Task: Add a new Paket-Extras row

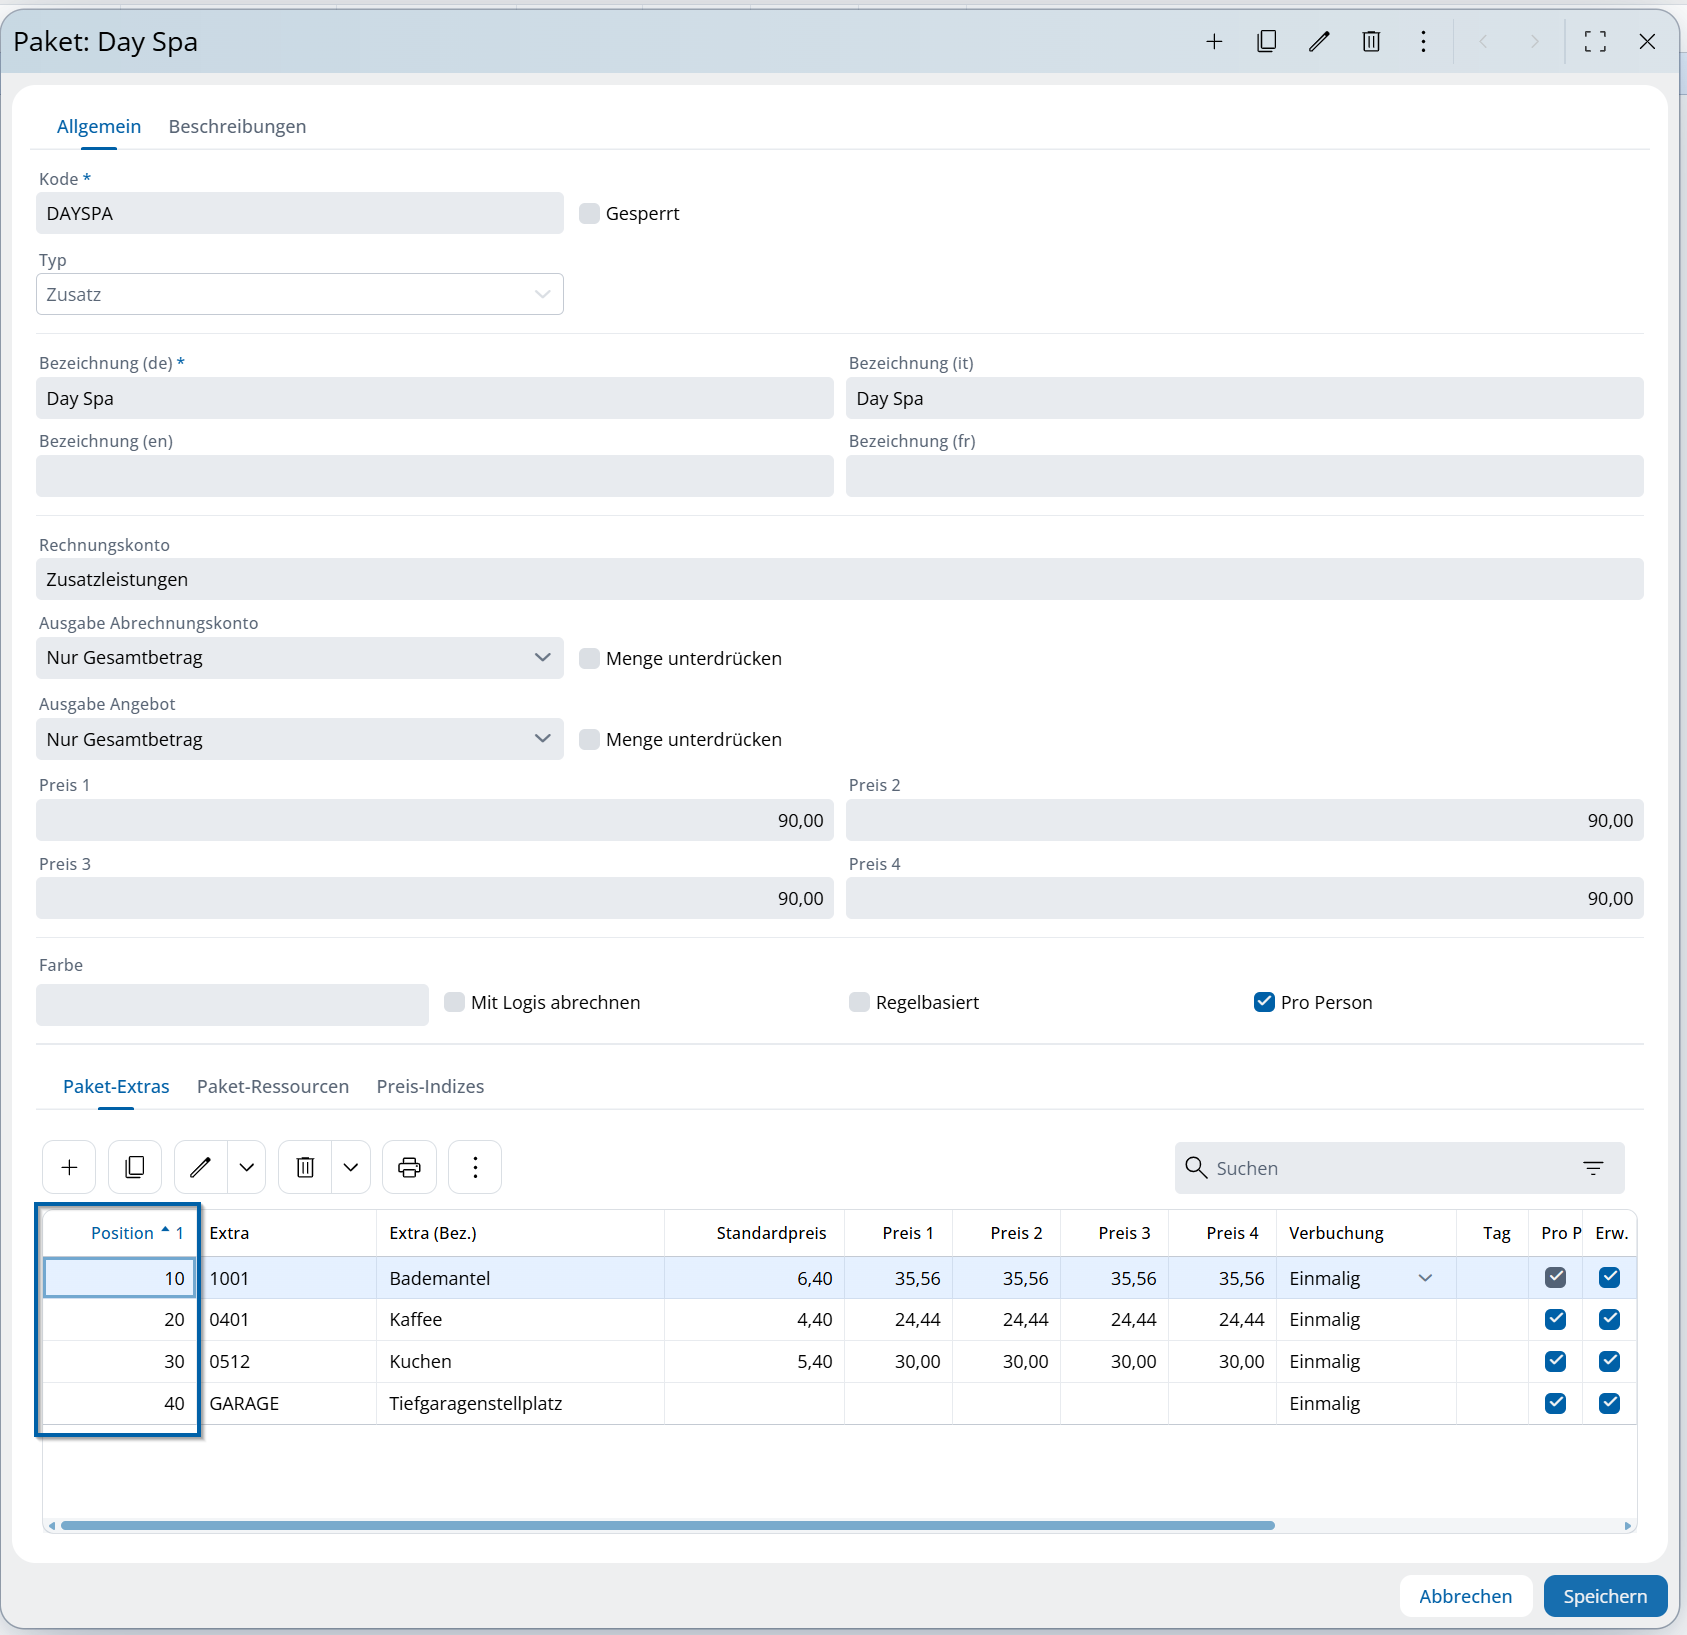Action: [x=69, y=1167]
